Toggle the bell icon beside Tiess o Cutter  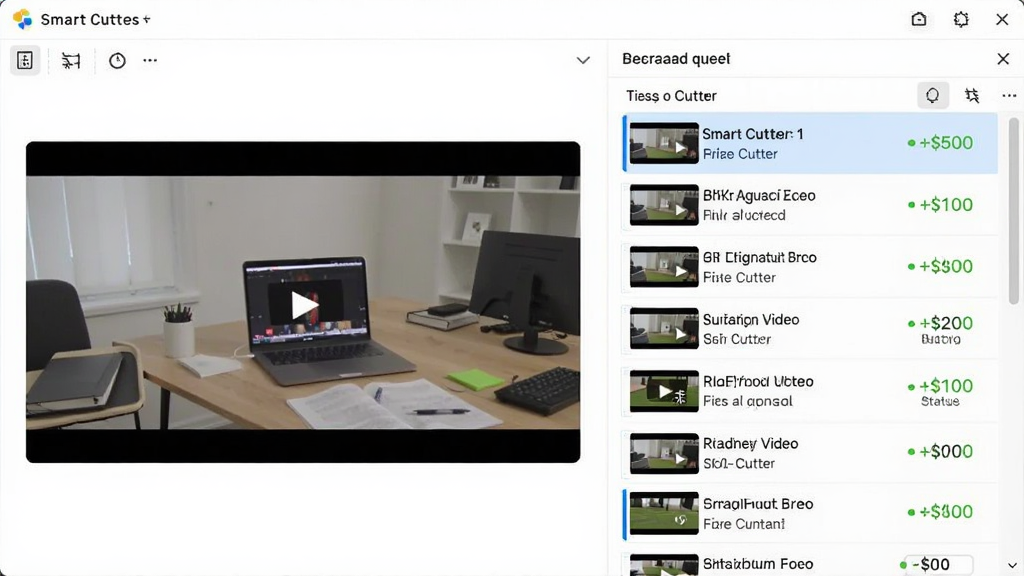(933, 95)
